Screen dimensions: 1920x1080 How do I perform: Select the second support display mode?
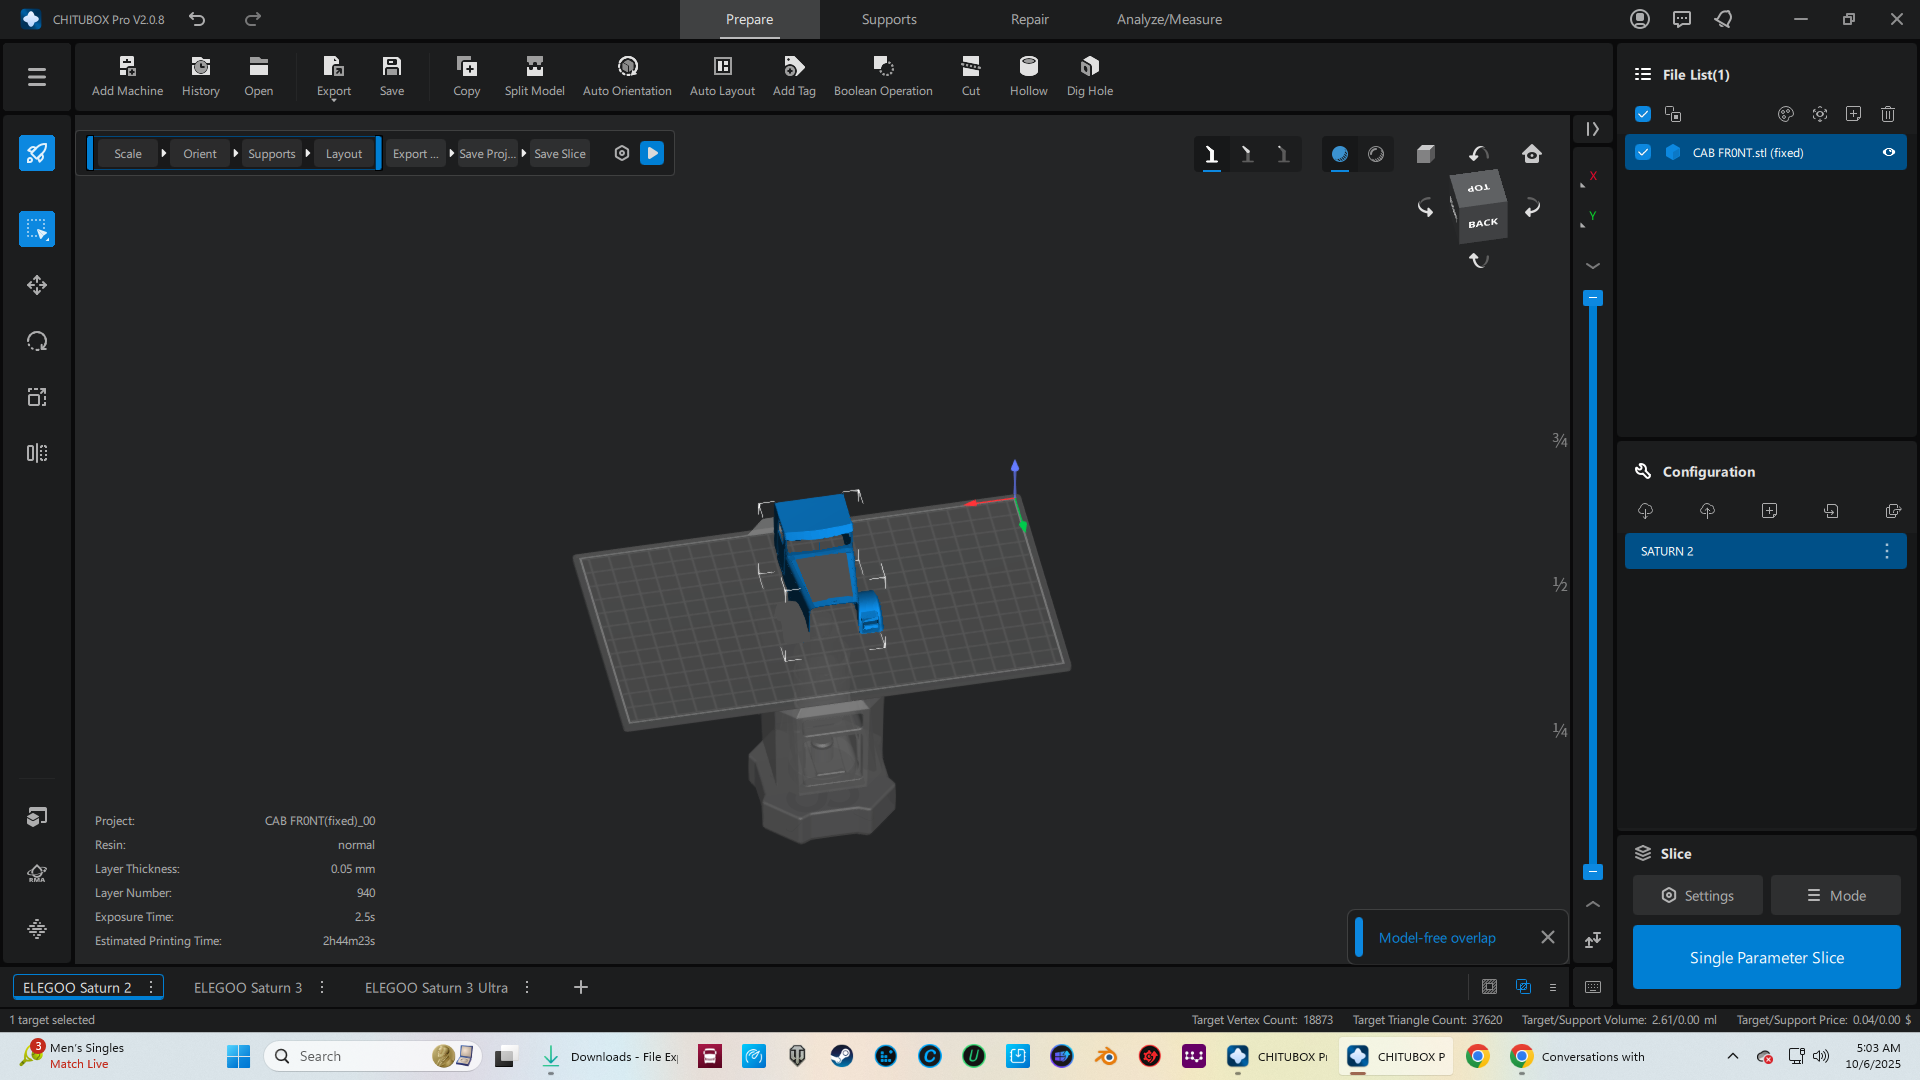[1247, 154]
